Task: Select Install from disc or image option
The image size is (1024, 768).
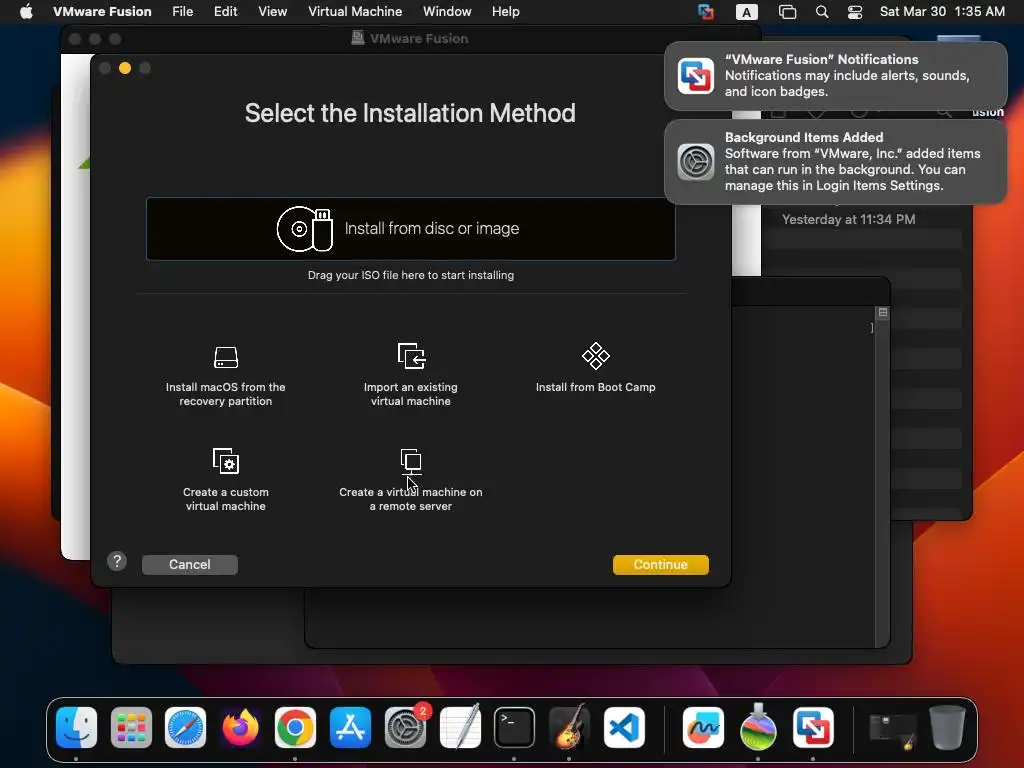Action: [411, 229]
